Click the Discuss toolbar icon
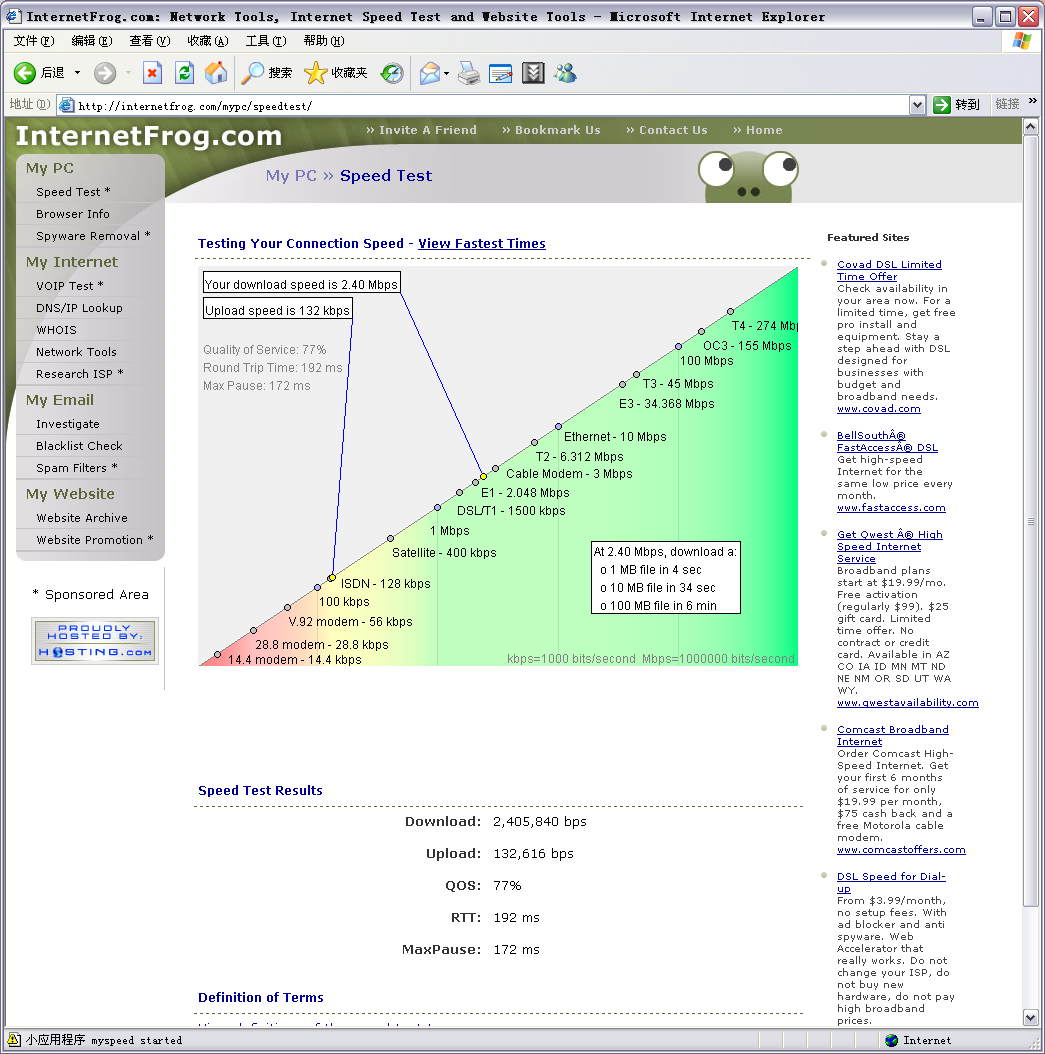This screenshot has width=1045, height=1054. tap(533, 73)
